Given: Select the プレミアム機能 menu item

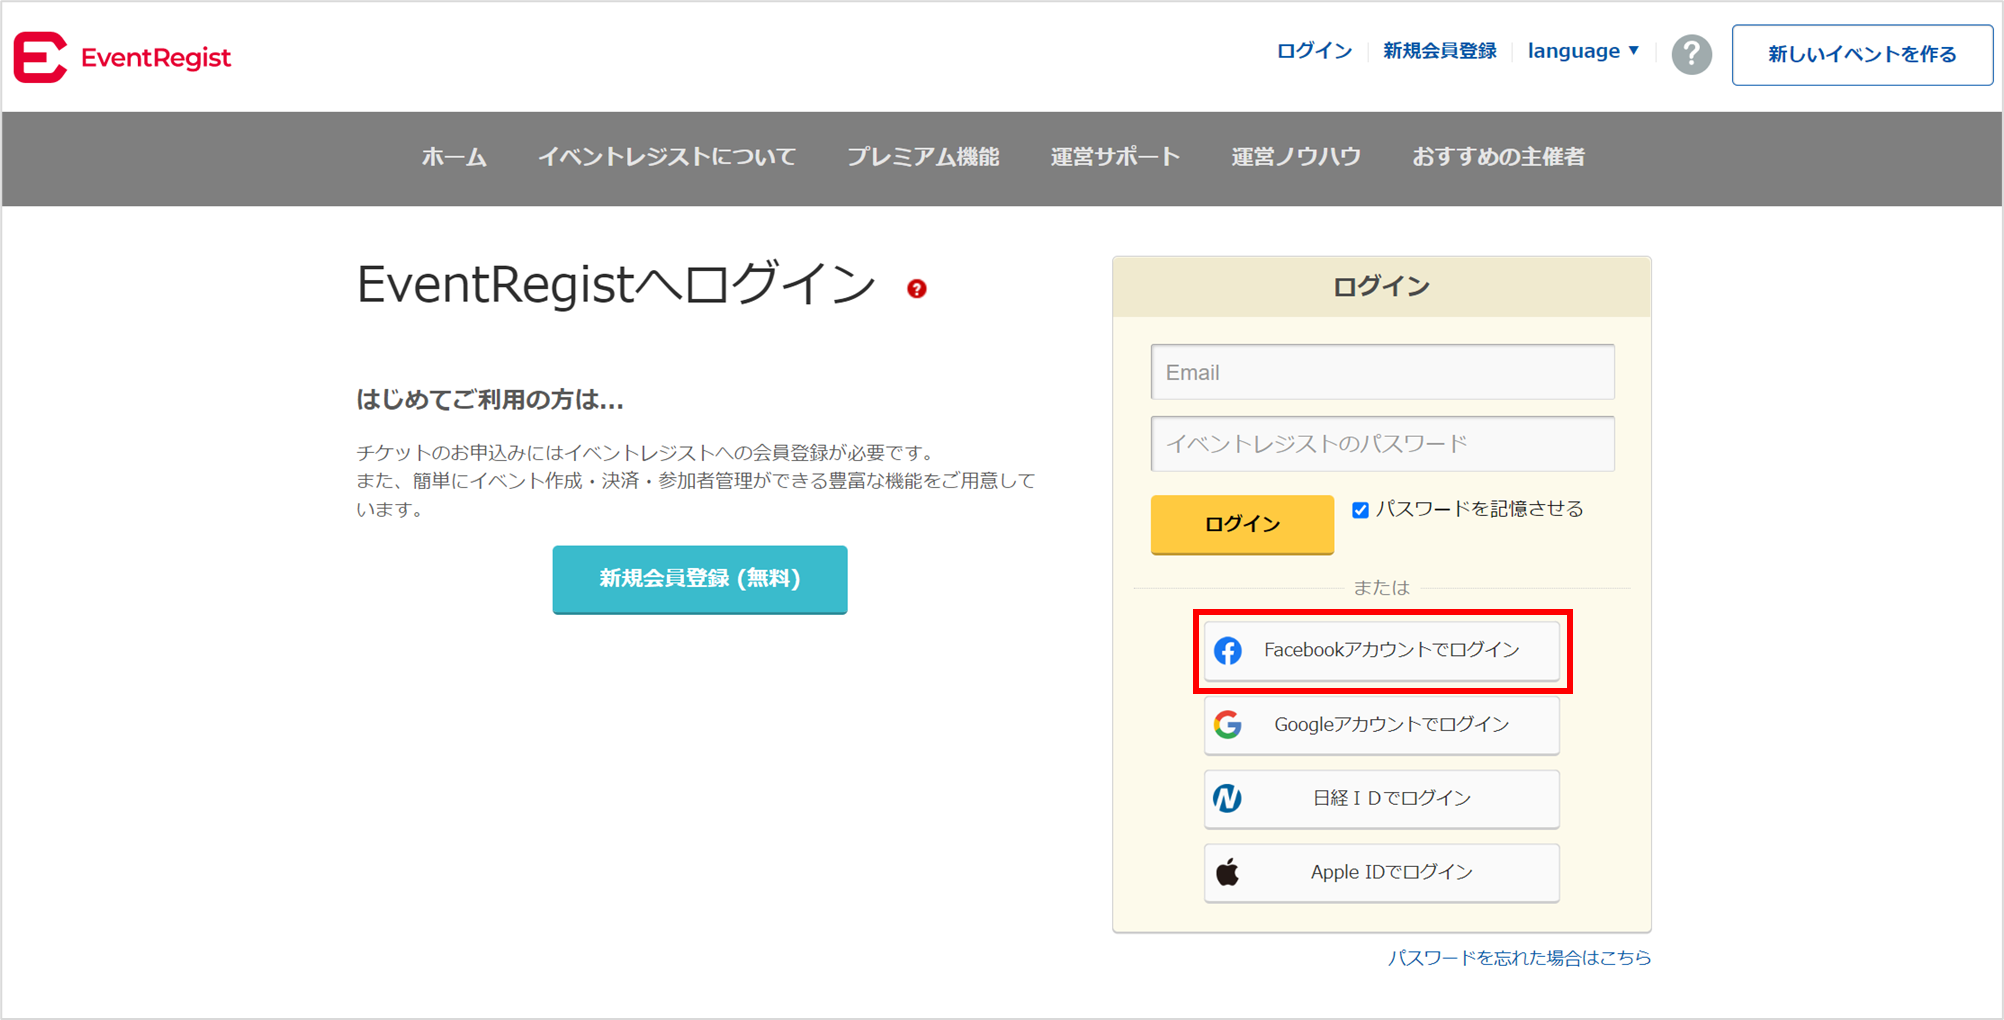Looking at the screenshot, I should pos(923,157).
